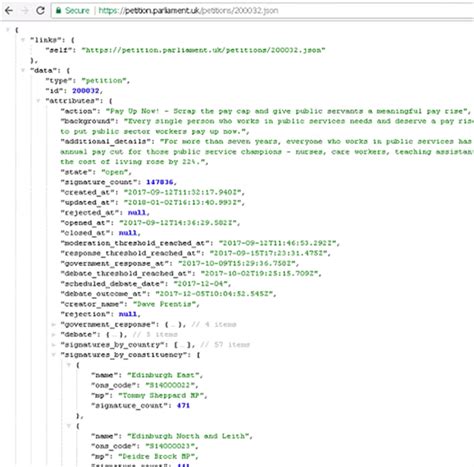Viewport: 474px width, 467px height.
Task: Expand the "government_response" node
Action: 54,324
